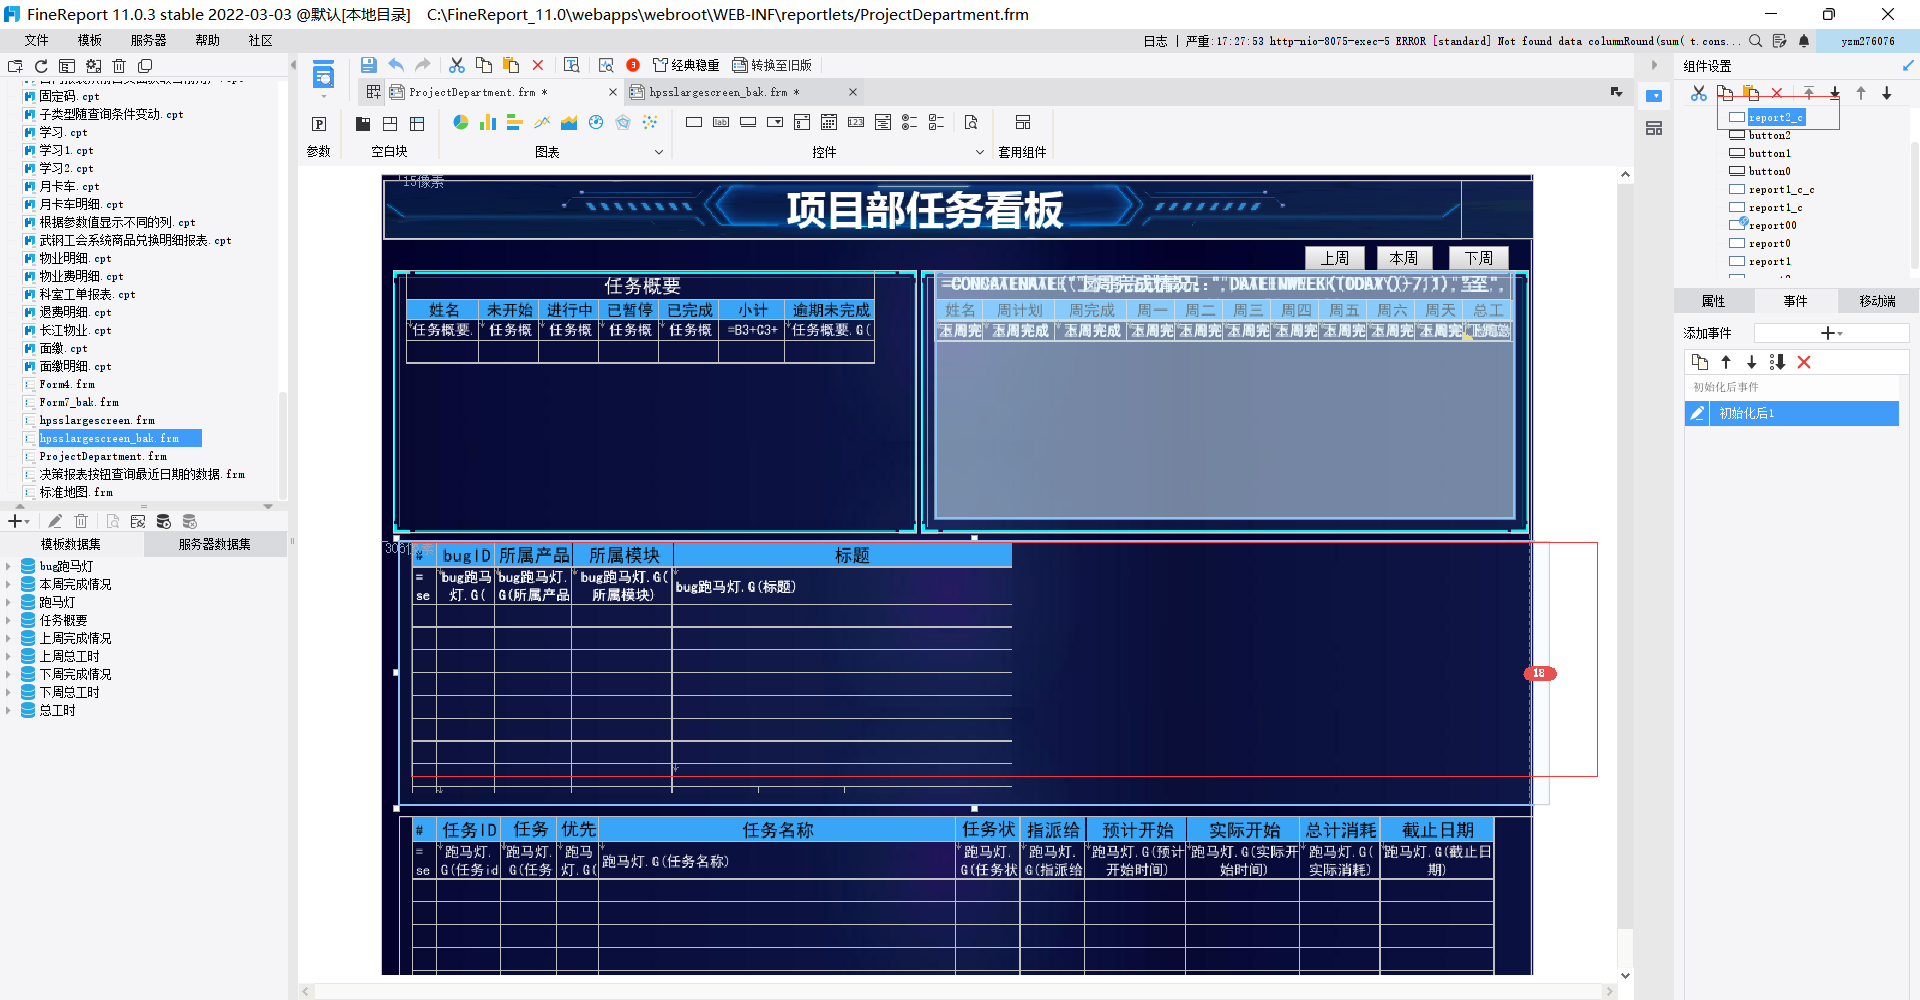Expand the 本周完成情况 dataset node

pos(8,584)
